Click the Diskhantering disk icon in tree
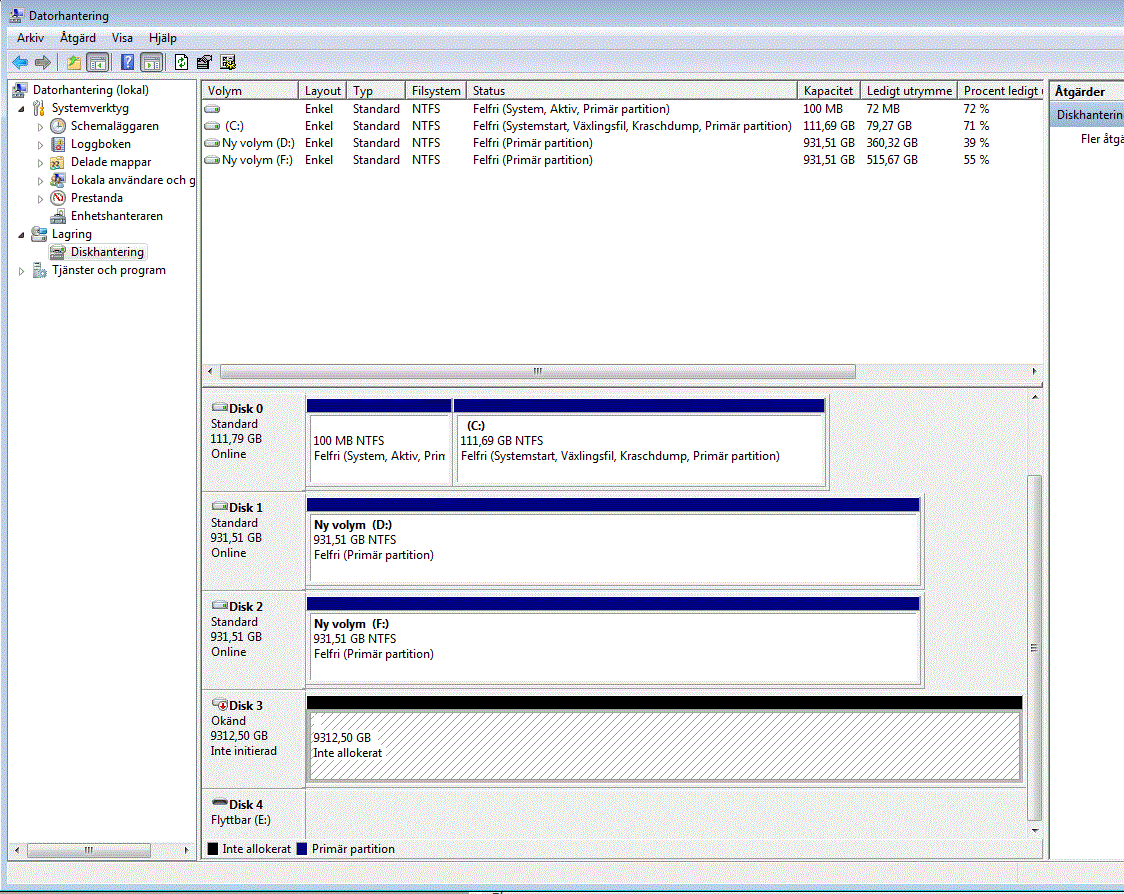 click(x=58, y=252)
